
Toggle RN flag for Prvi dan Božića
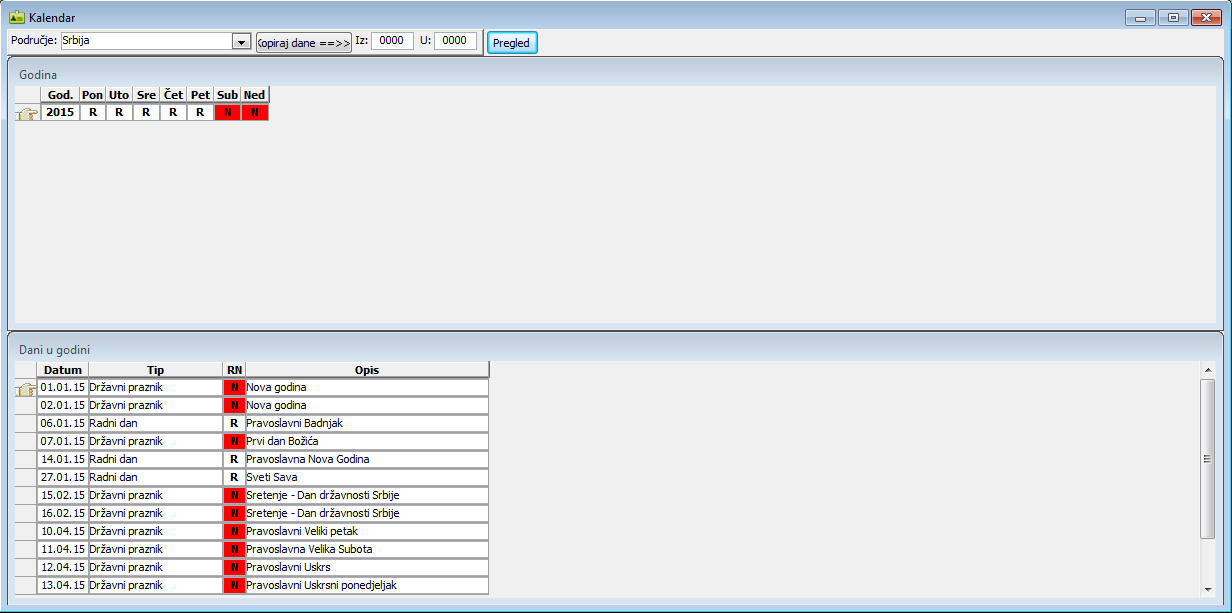click(235, 441)
